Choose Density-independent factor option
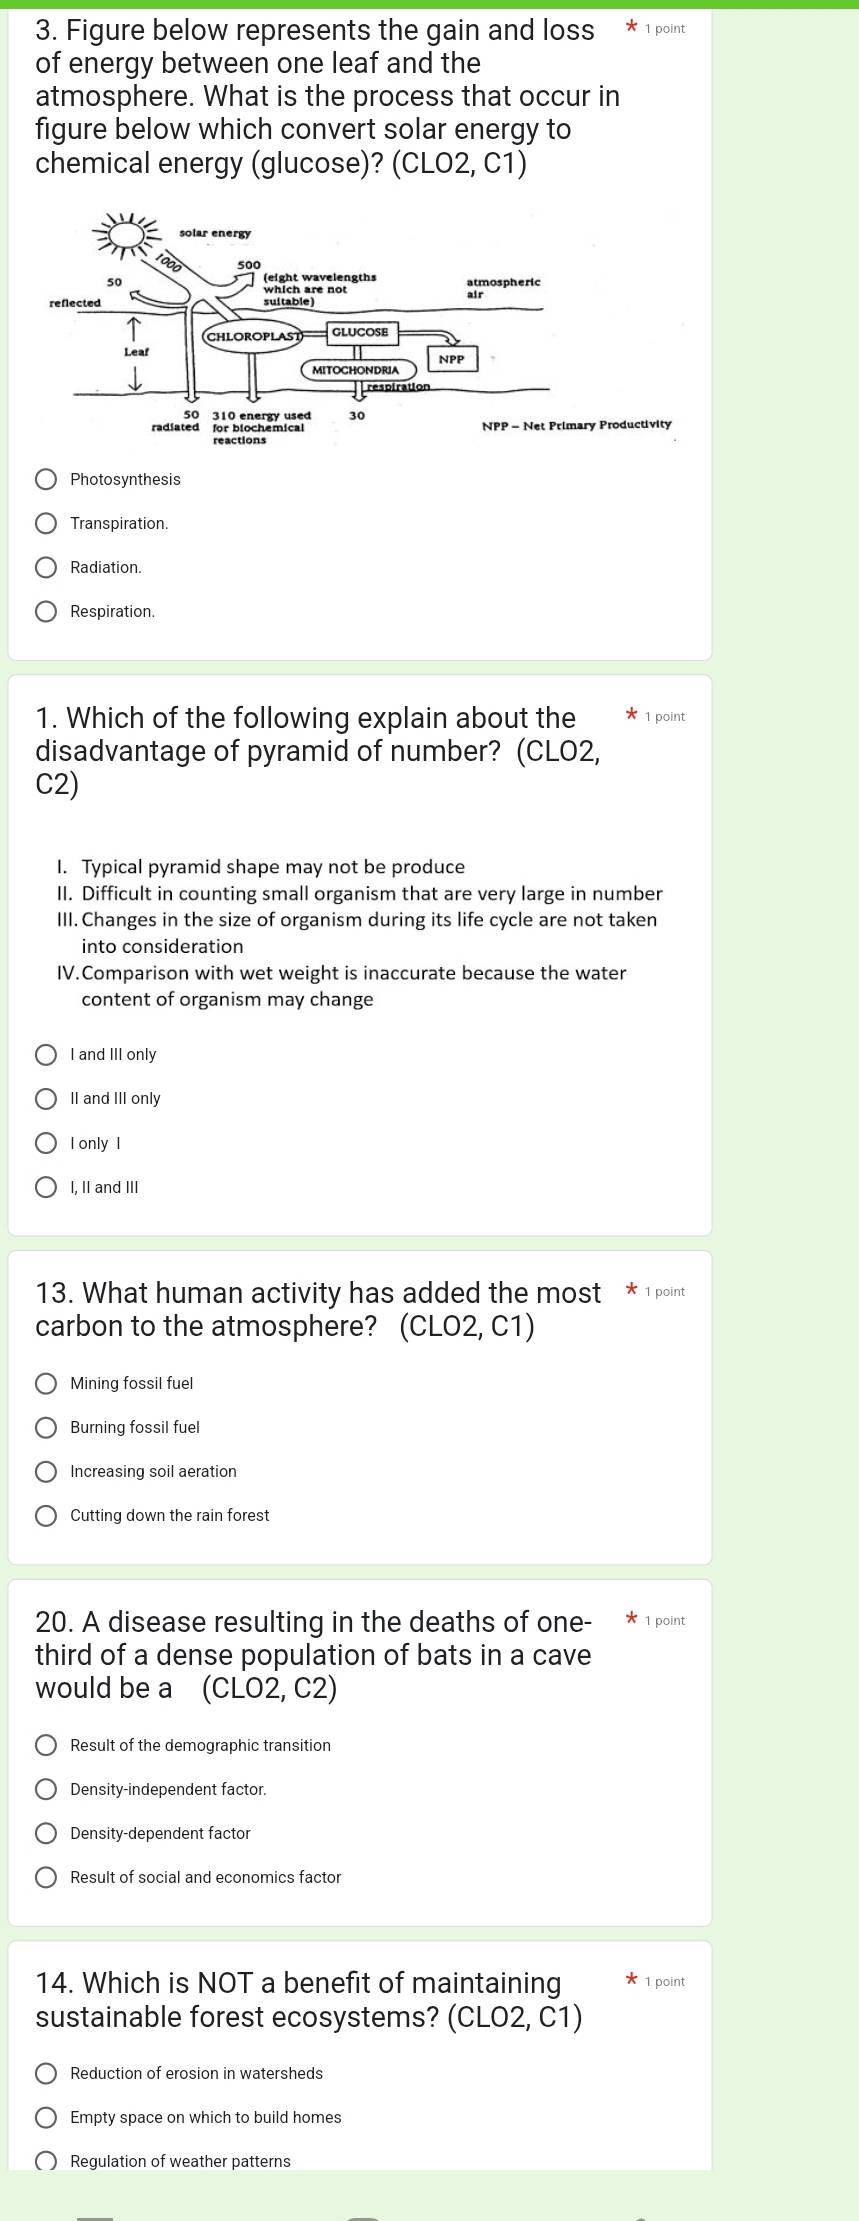The width and height of the screenshot is (859, 2221). 46,1789
